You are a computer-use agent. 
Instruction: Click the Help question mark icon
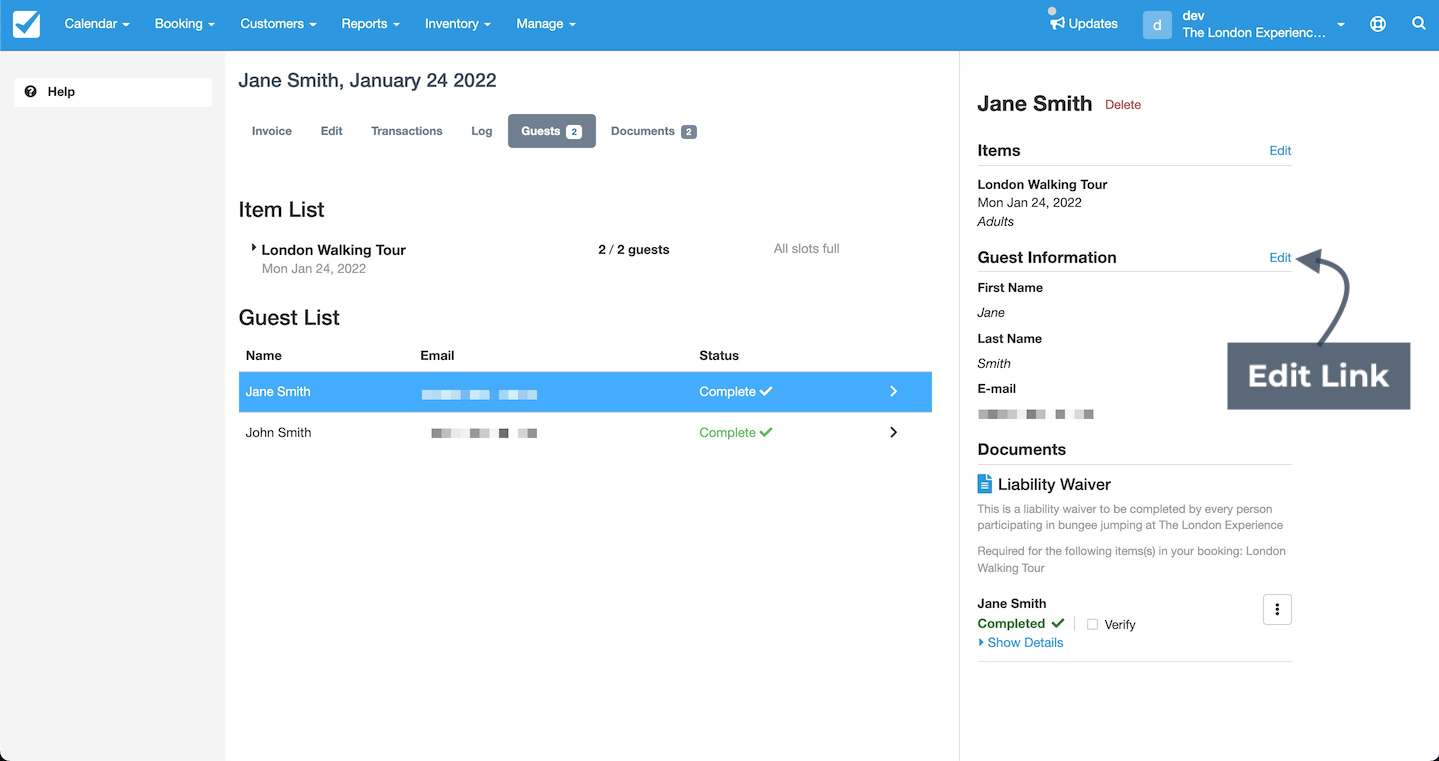[x=30, y=92]
